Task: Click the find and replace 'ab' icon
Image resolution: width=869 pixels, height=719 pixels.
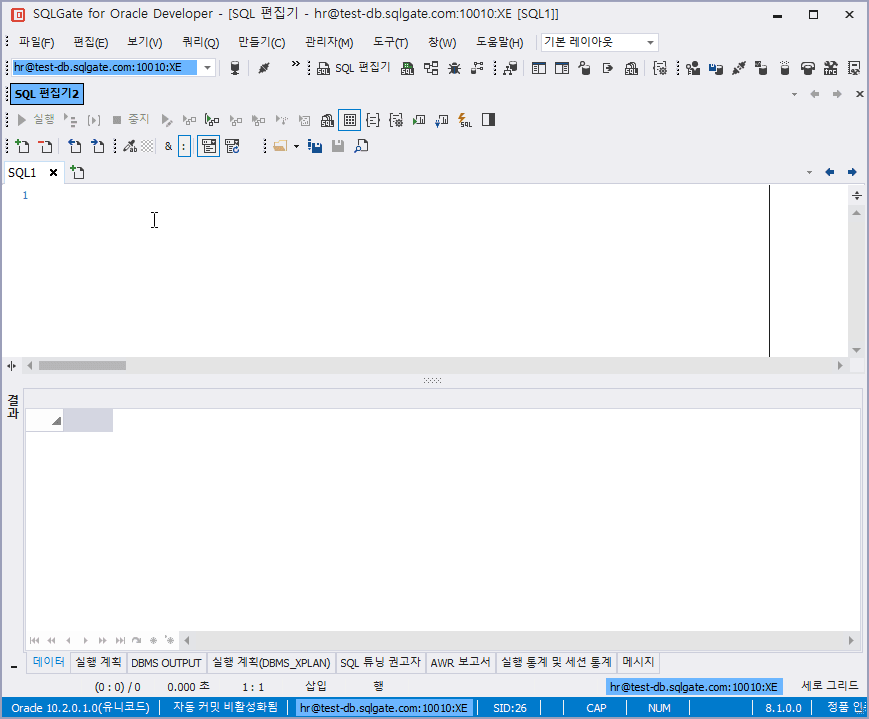Action: [x=130, y=146]
